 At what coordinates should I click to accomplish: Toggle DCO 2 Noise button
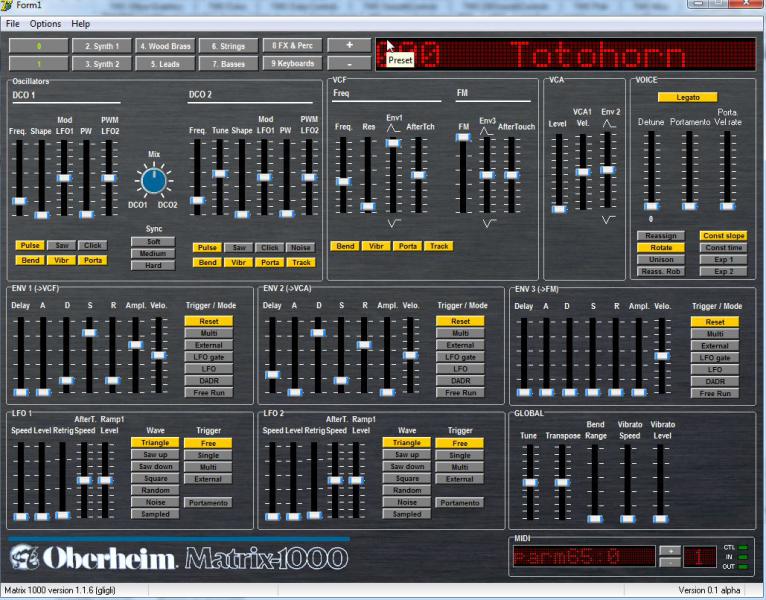click(x=301, y=248)
